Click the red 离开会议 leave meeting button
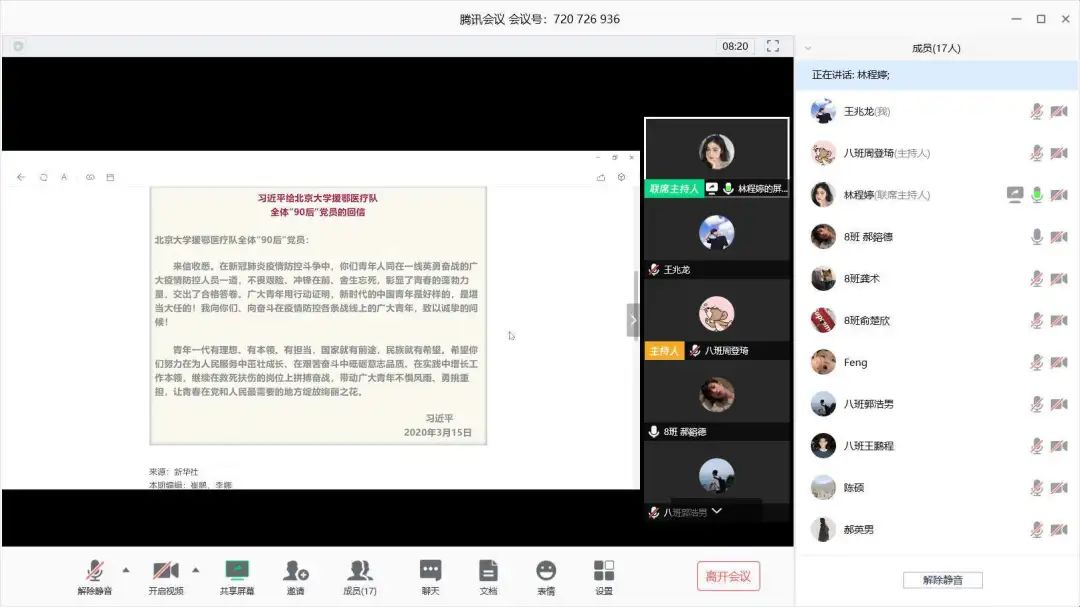Image resolution: width=1080 pixels, height=607 pixels. [729, 576]
